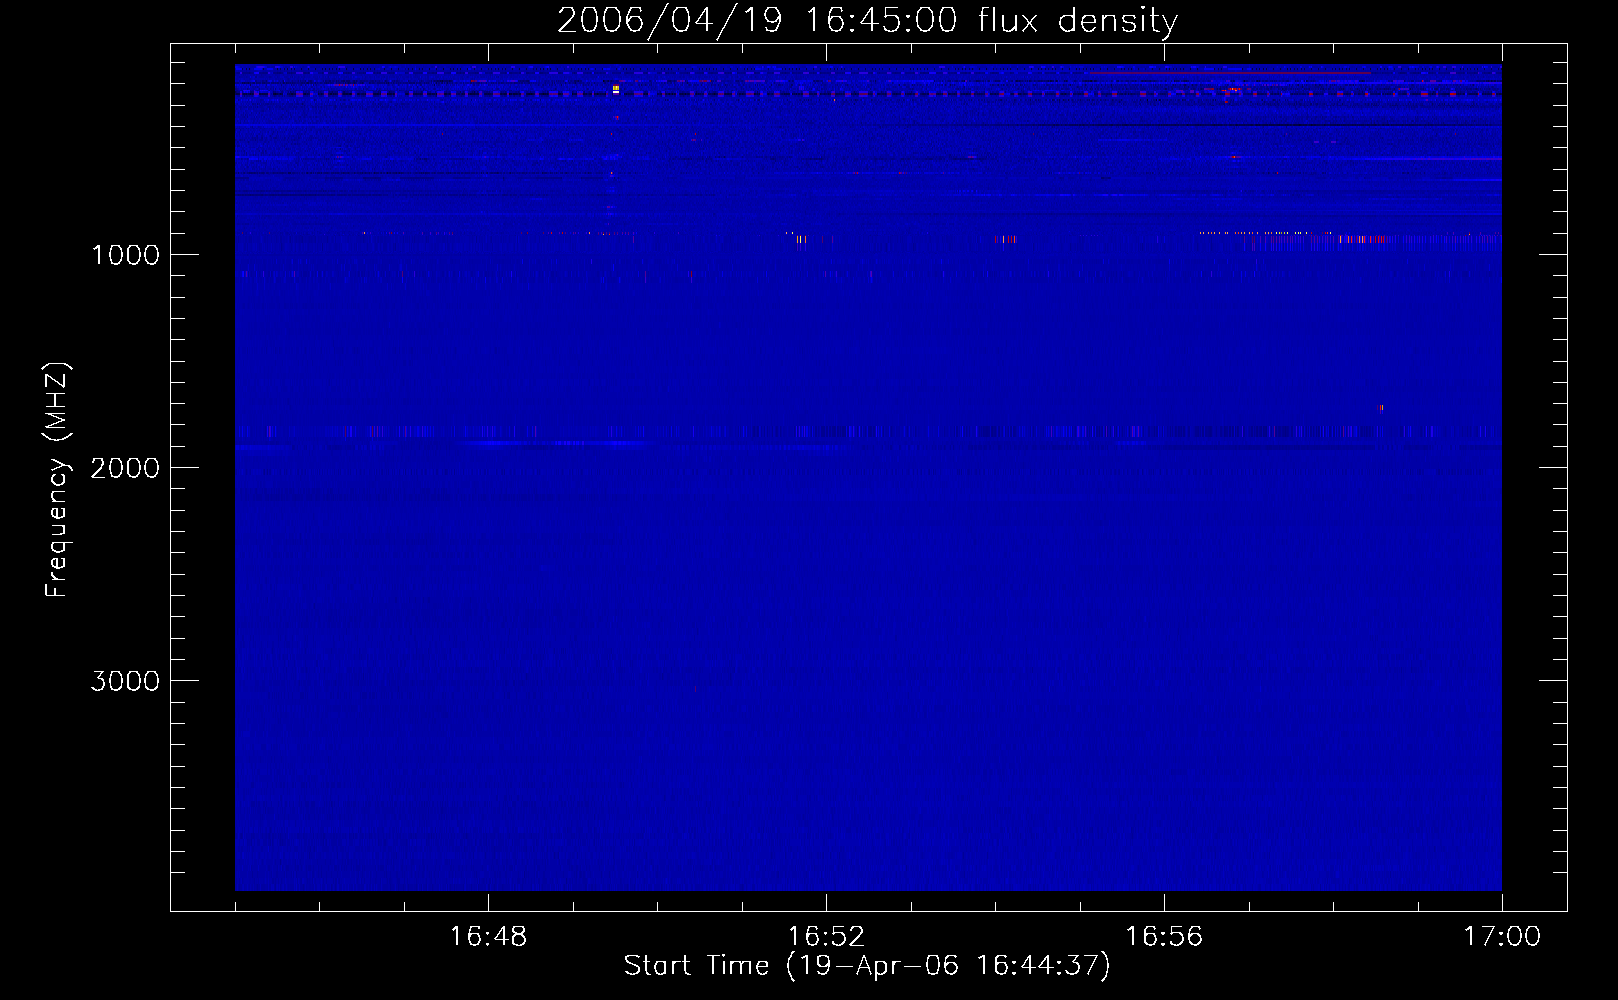The height and width of the screenshot is (1000, 1618).
Task: Click the spectrogram center near 3000 MHz at 16:52
Action: (826, 680)
